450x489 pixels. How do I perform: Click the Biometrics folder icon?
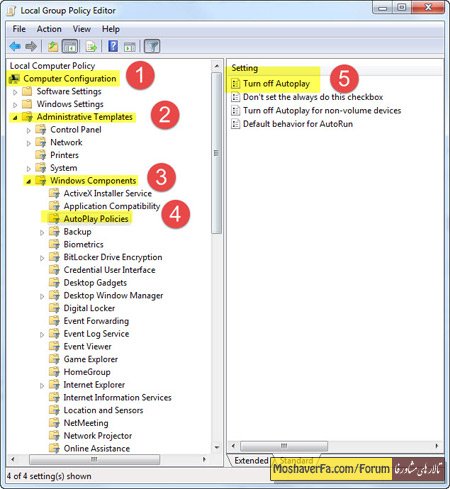[54, 244]
